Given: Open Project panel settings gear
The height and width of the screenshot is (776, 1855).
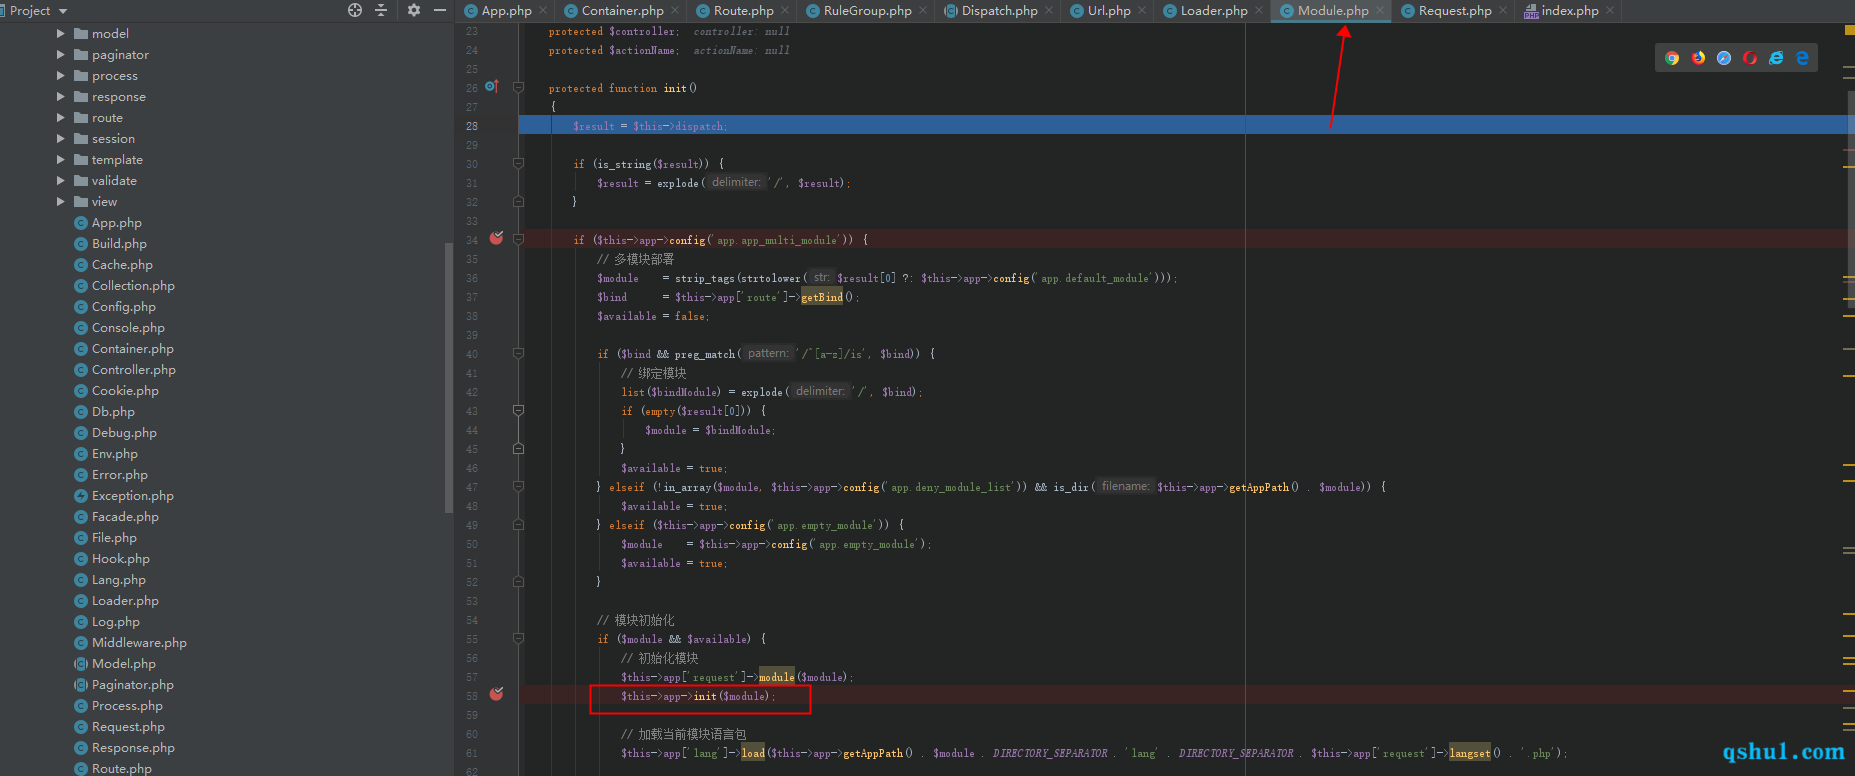Looking at the screenshot, I should point(413,10).
